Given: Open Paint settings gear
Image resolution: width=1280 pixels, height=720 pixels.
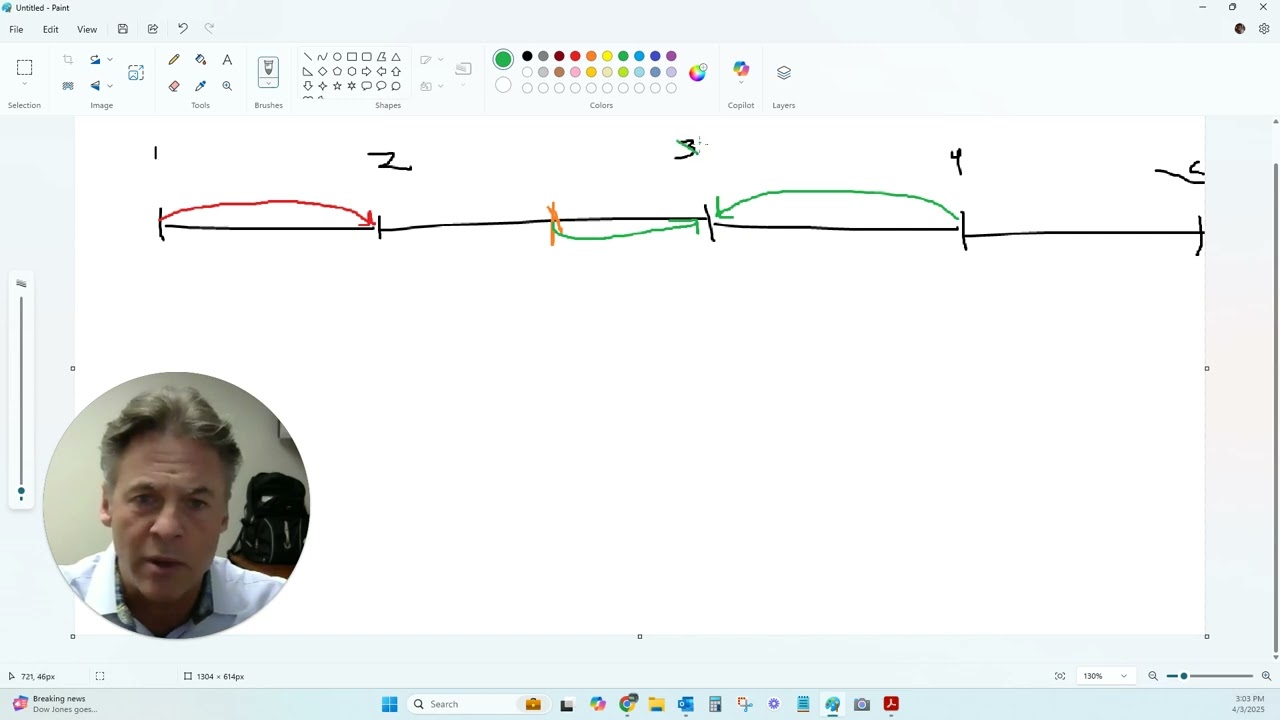Looking at the screenshot, I should tap(1264, 29).
